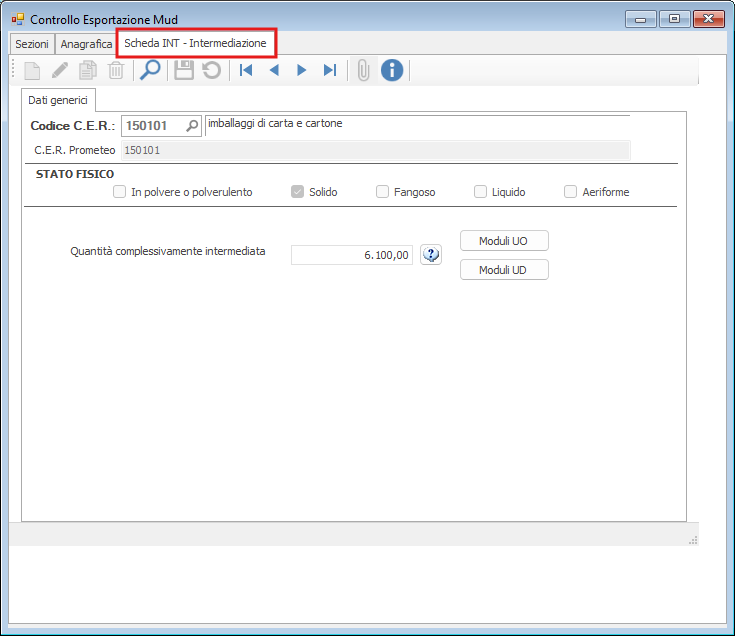The height and width of the screenshot is (636, 735).
Task: Click the paperclip attachment icon
Action: [363, 70]
